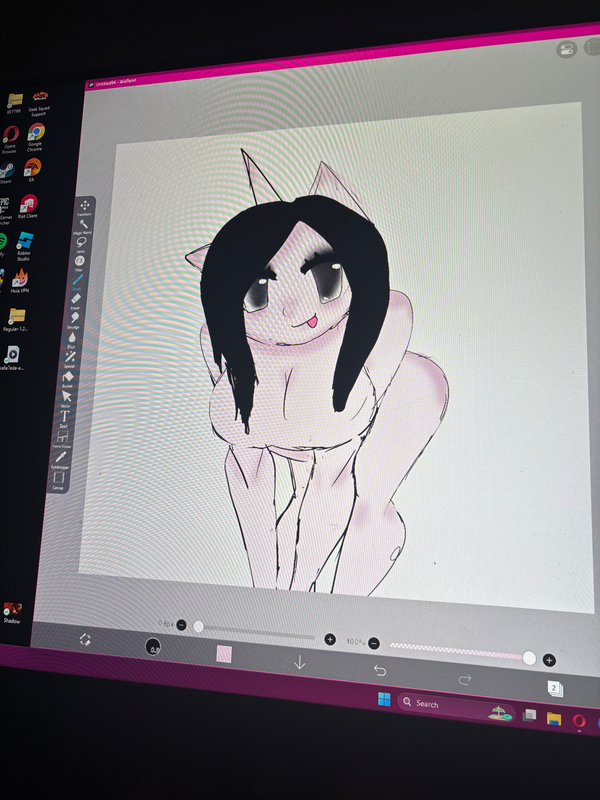Toggle the view switch at top right
Viewport: 600px width, 800px height.
pos(566,49)
